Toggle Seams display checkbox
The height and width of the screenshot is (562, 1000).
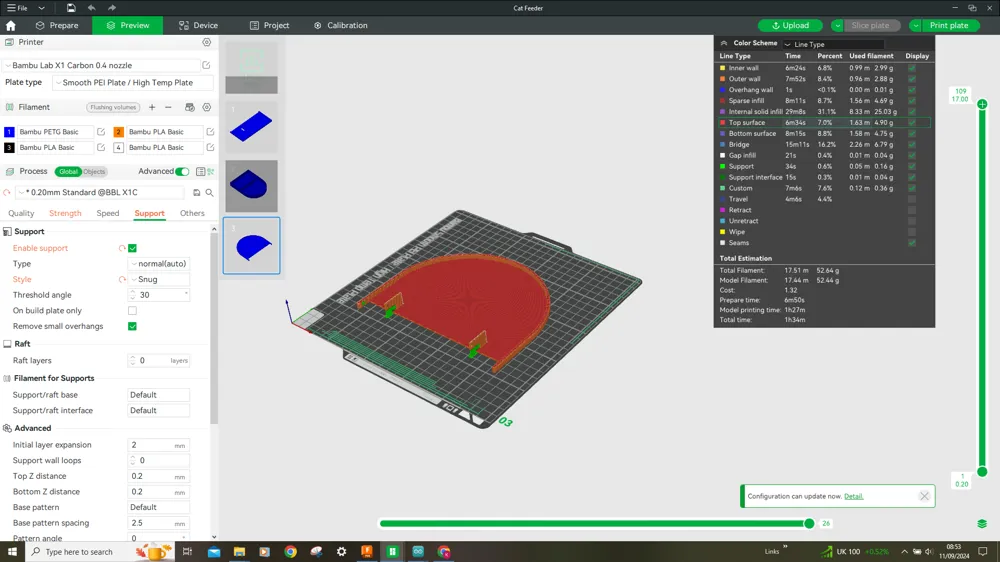pos(912,243)
